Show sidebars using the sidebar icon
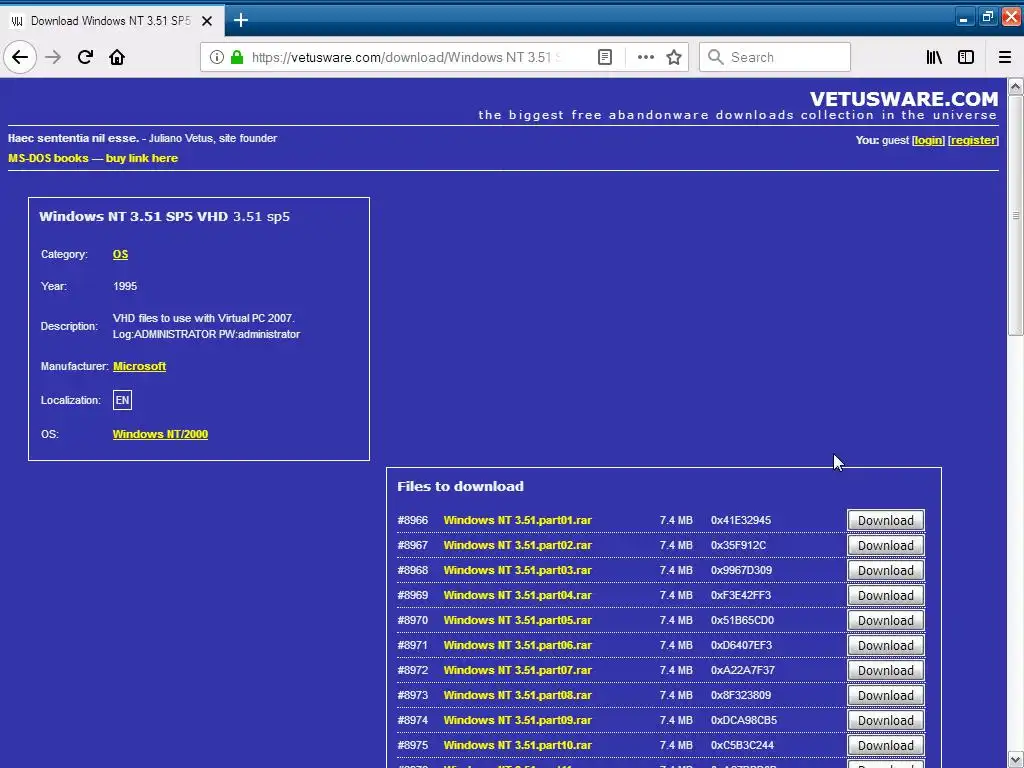 coord(966,57)
